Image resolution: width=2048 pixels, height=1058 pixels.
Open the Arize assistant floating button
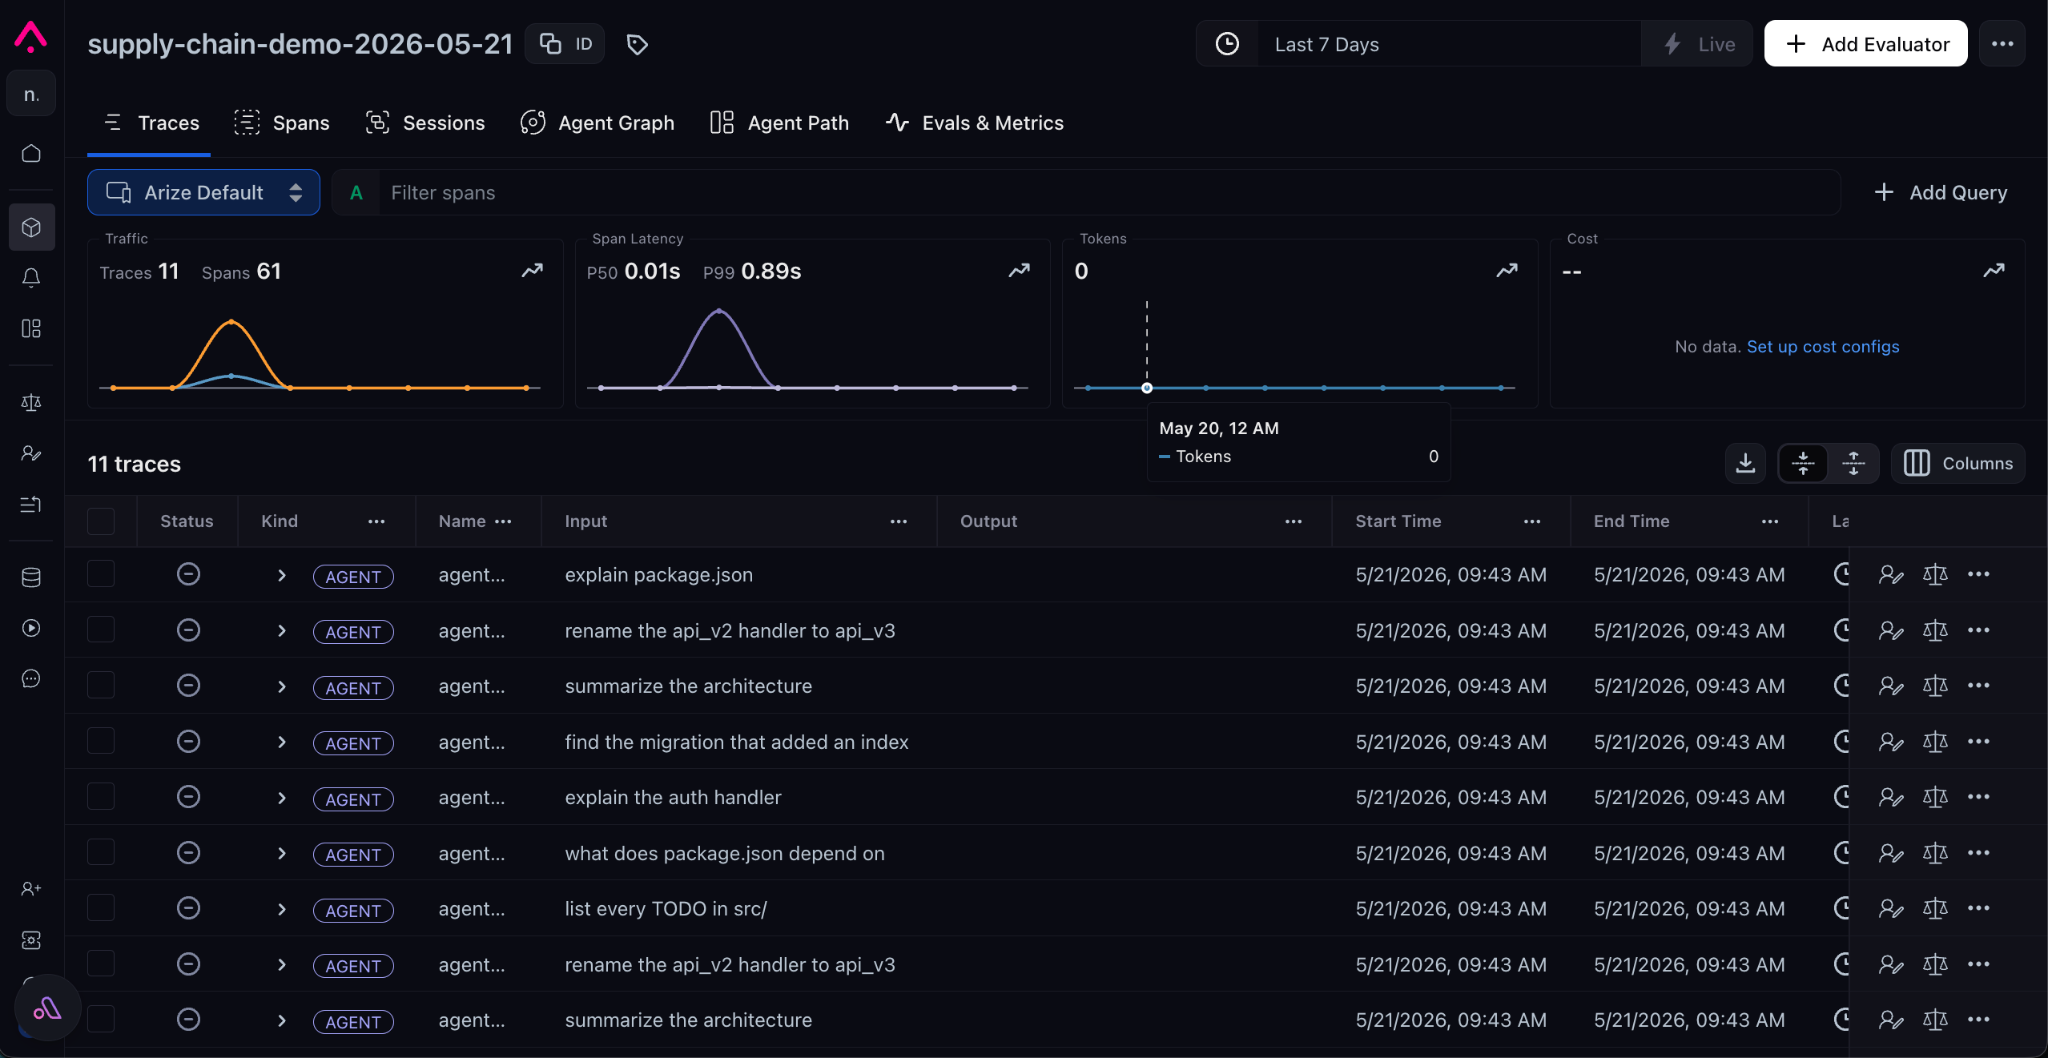(x=47, y=1008)
